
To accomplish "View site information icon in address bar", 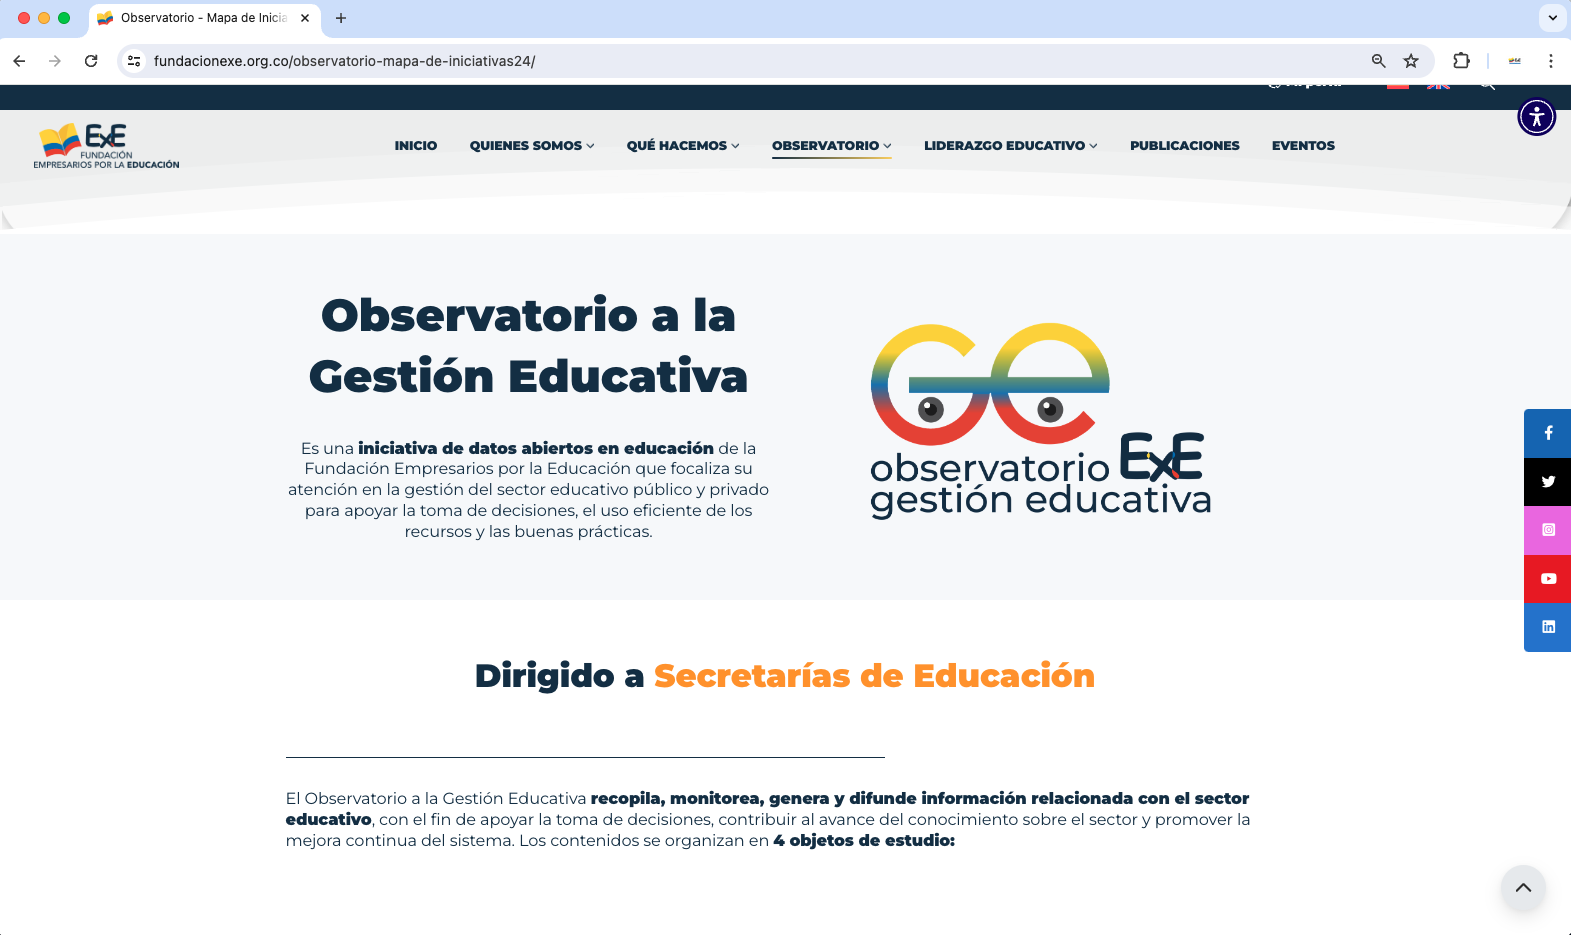I will tap(134, 61).
